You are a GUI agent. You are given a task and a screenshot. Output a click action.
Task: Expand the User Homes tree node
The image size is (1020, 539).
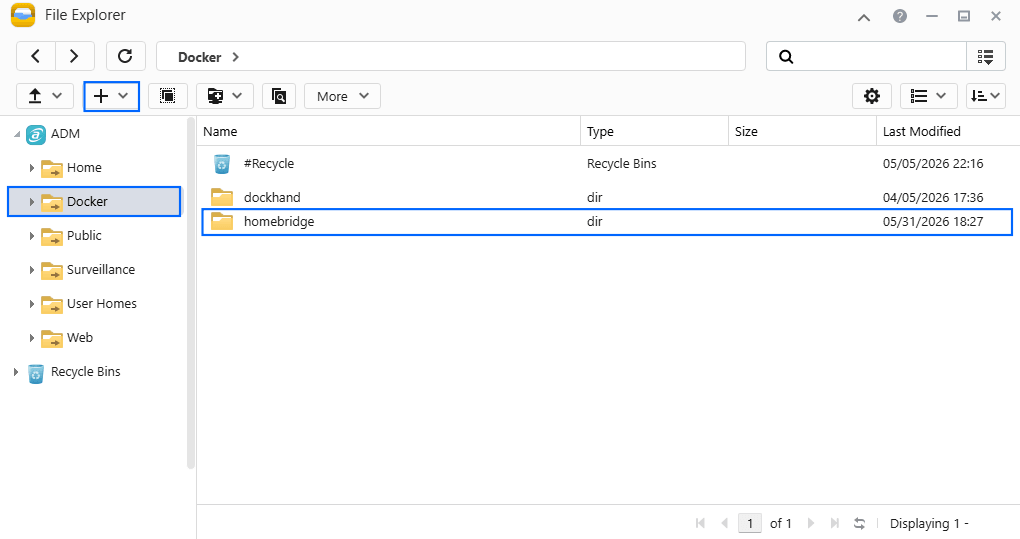point(31,304)
